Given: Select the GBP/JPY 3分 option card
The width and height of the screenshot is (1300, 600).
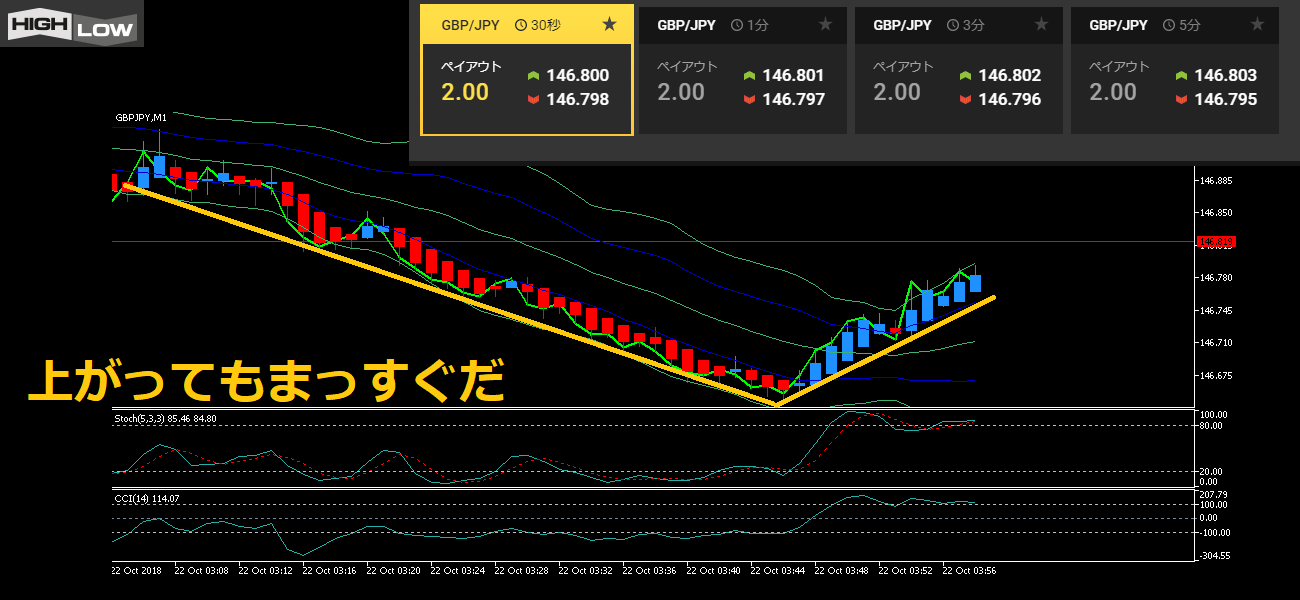Looking at the screenshot, I should pyautogui.click(x=958, y=70).
